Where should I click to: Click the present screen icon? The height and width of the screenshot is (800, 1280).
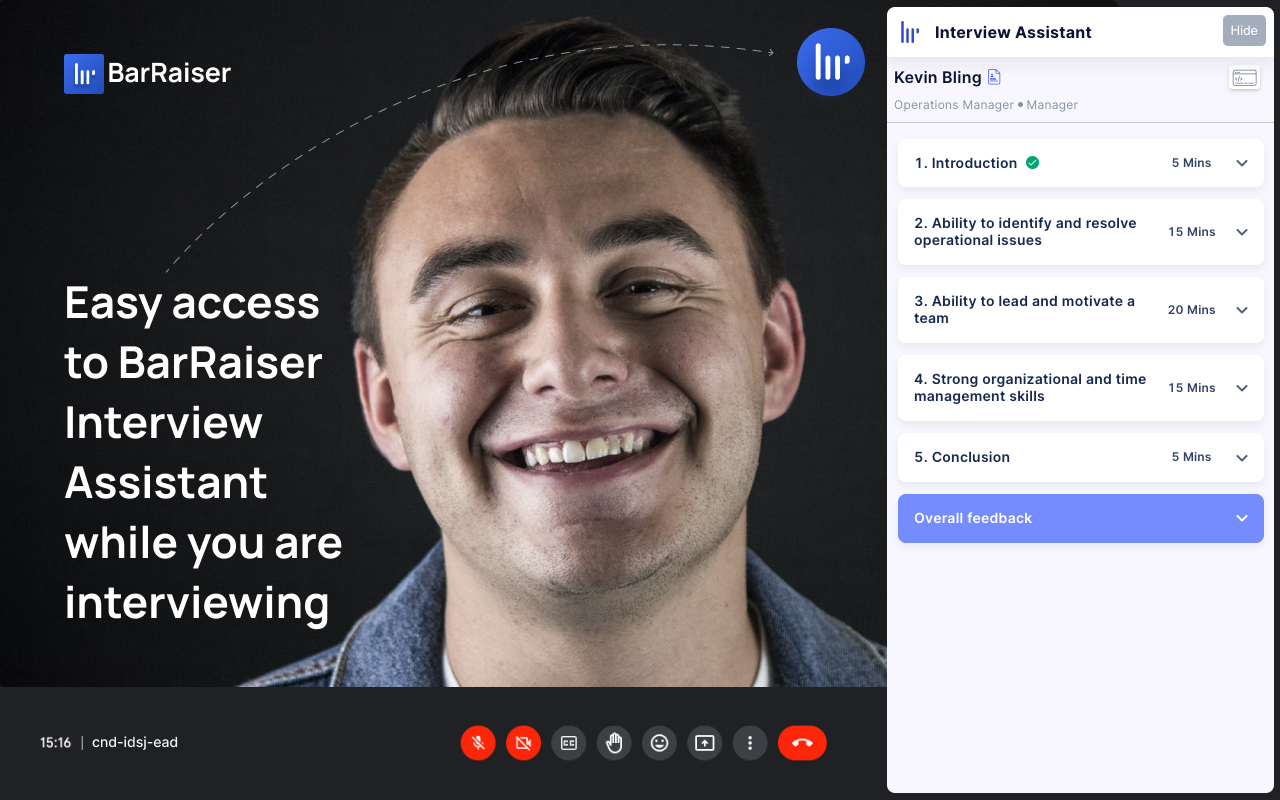(705, 743)
